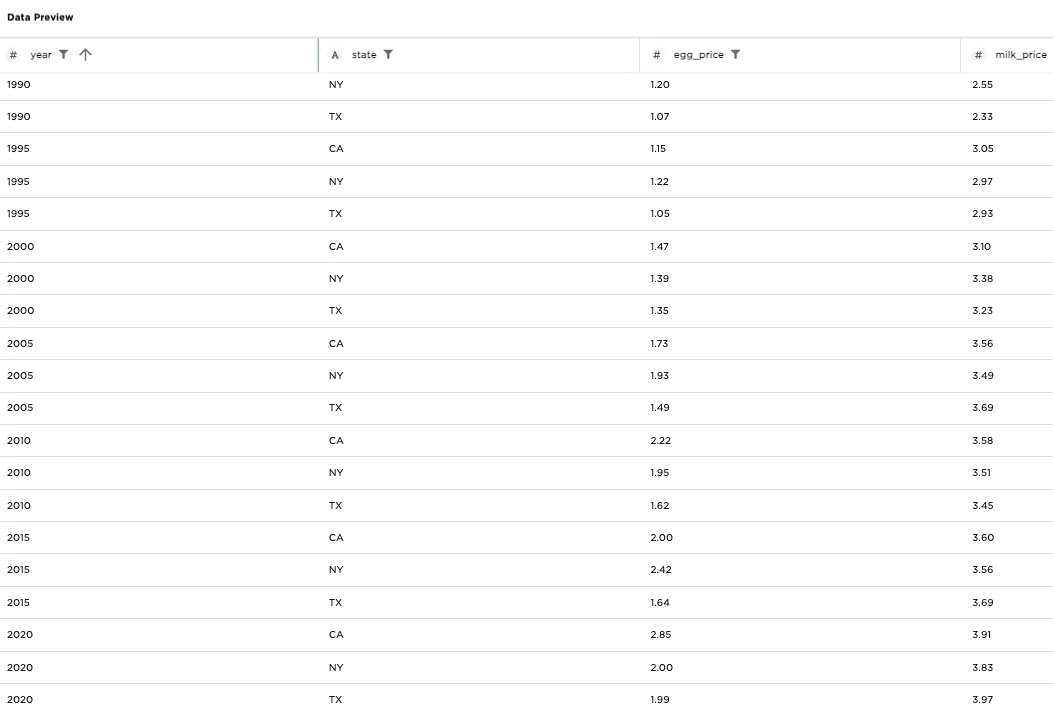Select the egg_price 2.42 cell for 2015 NY
Image resolution: width=1053 pixels, height=714 pixels.
tap(661, 569)
